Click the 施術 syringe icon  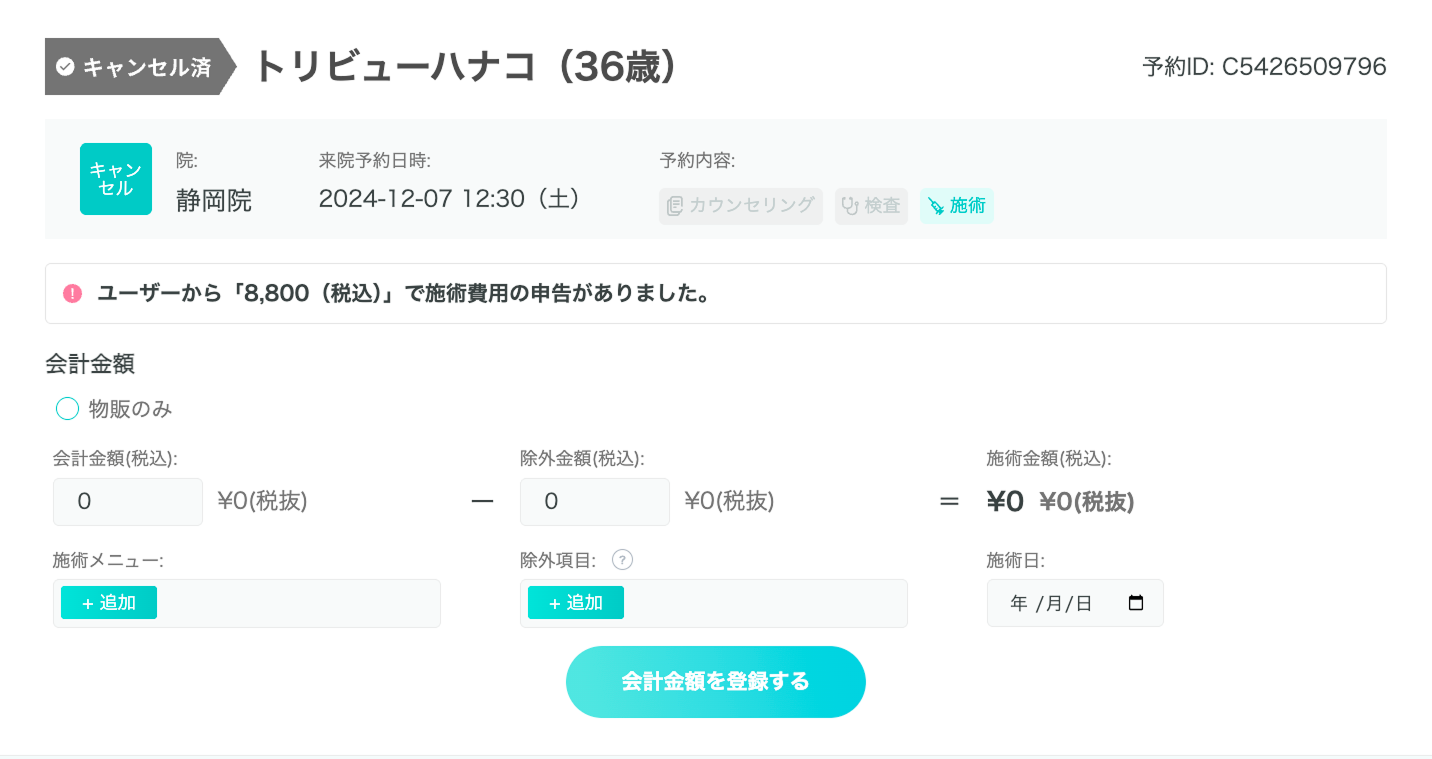(936, 206)
